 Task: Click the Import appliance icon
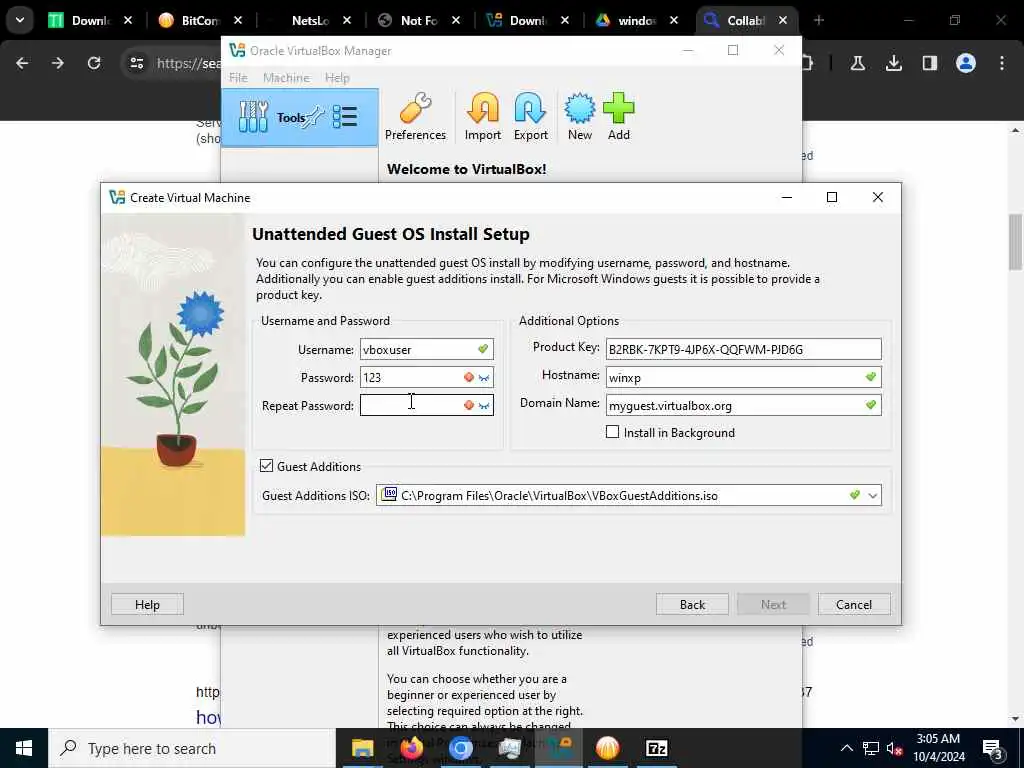[483, 118]
